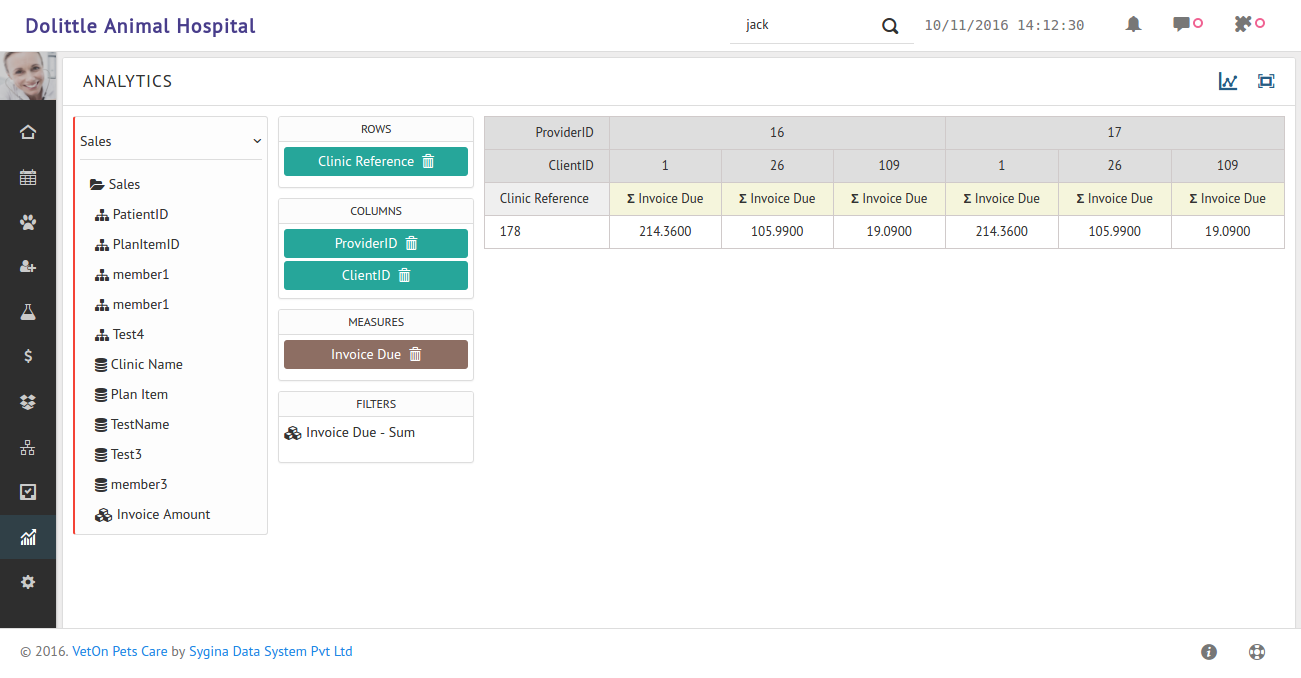Image resolution: width=1301 pixels, height=678 pixels.
Task: Open the paw patients icon in sidebar
Action: 28,222
